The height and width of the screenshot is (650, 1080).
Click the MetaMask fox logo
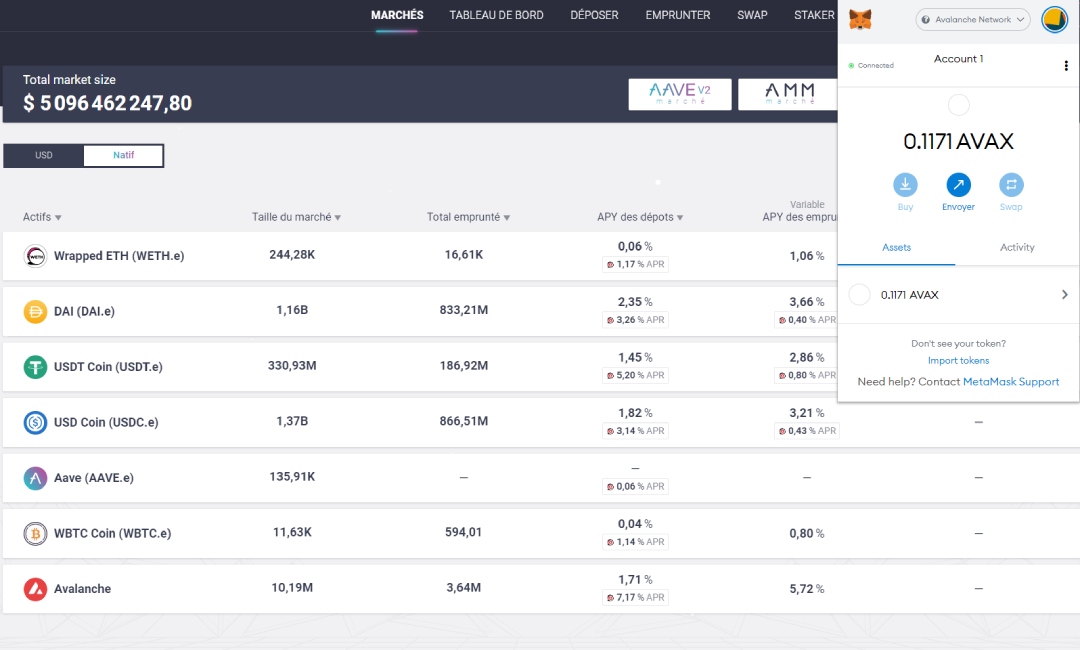pyautogui.click(x=860, y=19)
